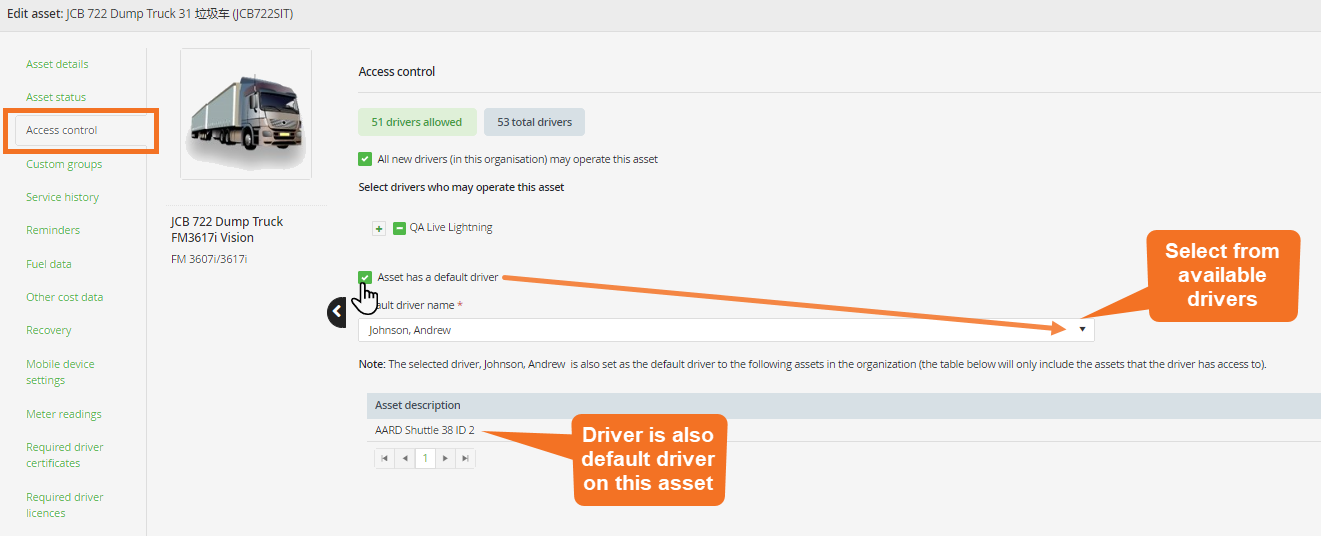1321x536 pixels.
Task: Open Other cost data section
Action: coord(64,297)
